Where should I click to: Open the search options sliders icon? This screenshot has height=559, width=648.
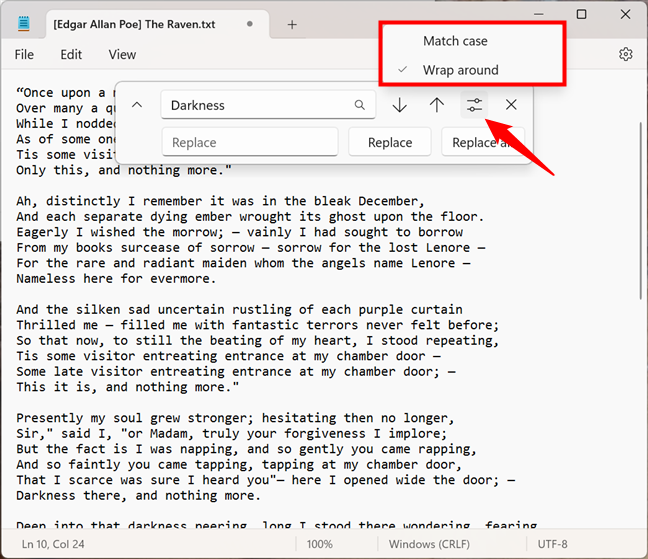pyautogui.click(x=474, y=105)
